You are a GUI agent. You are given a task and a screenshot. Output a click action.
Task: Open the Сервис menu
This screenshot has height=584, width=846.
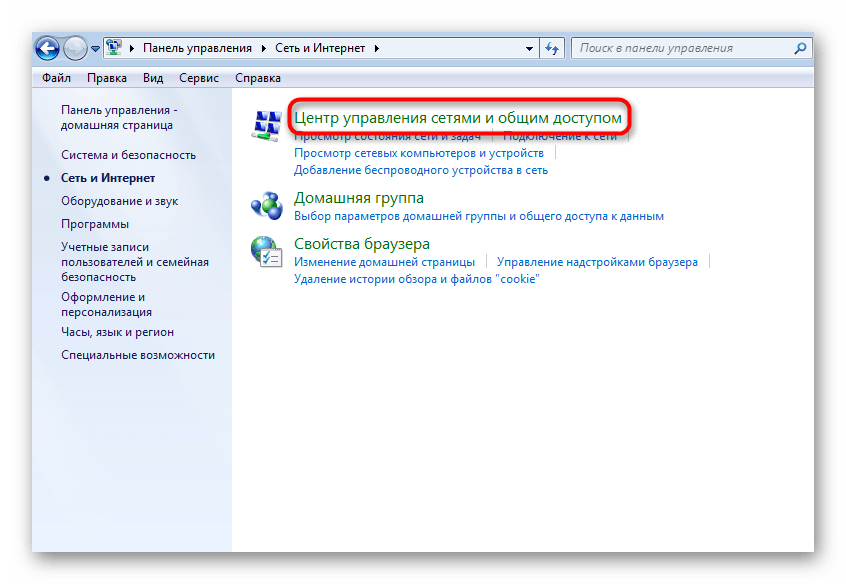pos(199,77)
